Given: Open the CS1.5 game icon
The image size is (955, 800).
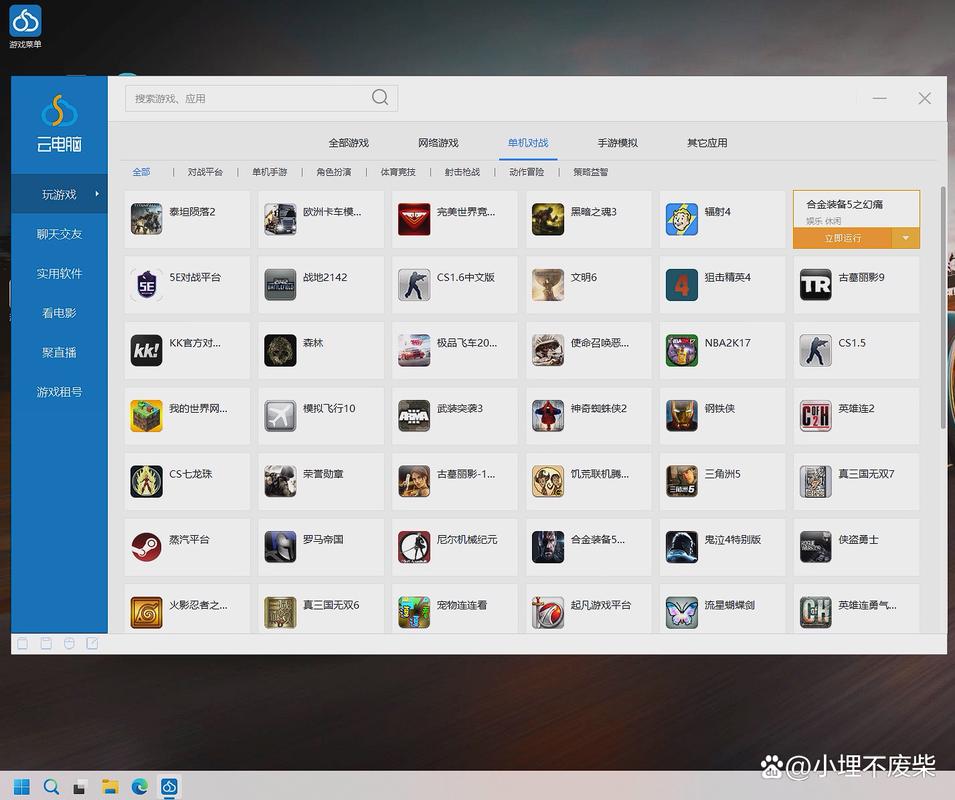Looking at the screenshot, I should (816, 350).
